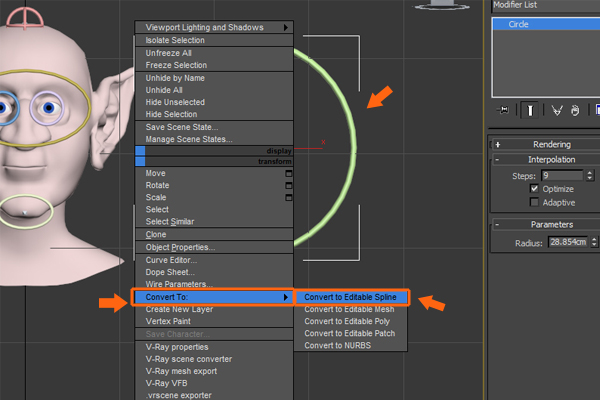Adjust Steps spinner arrows
The image size is (600, 400).
(590, 176)
